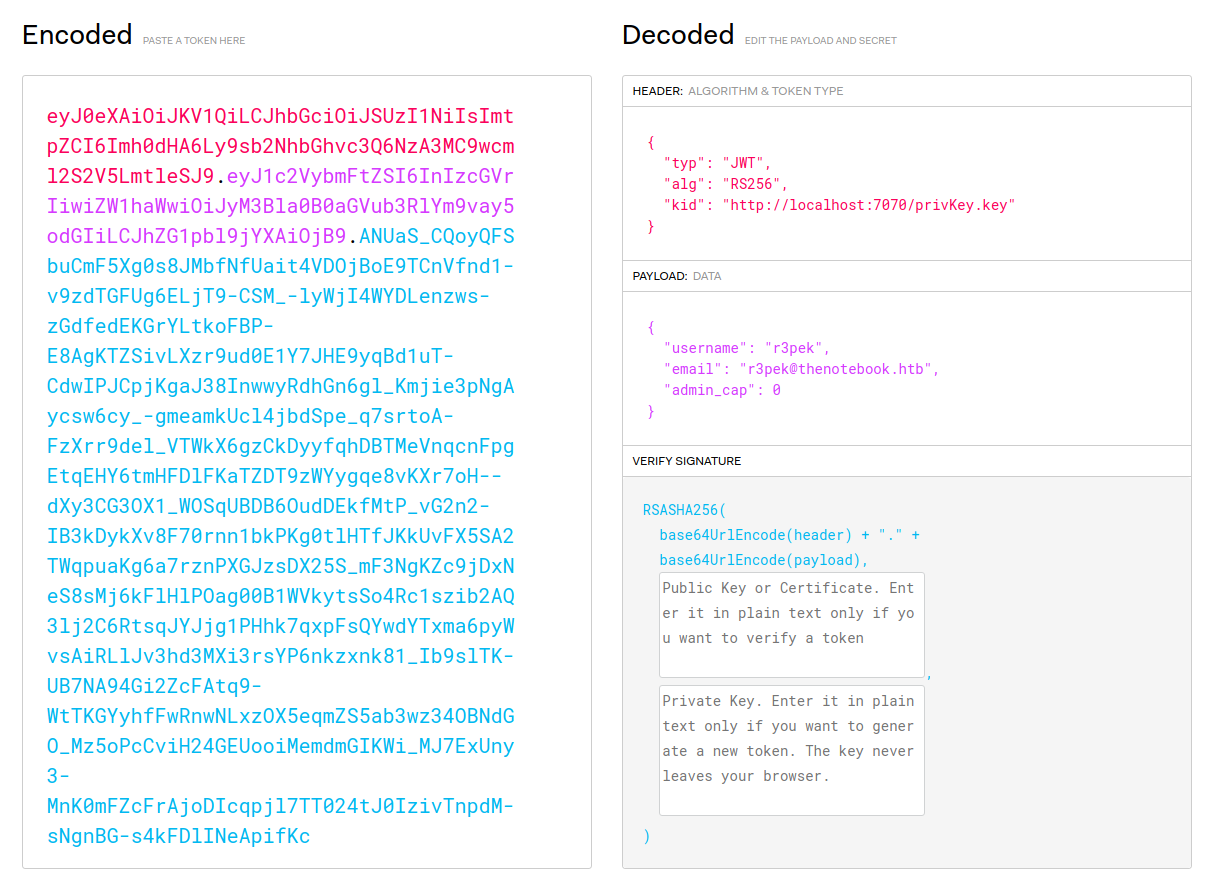The image size is (1222, 892).
Task: Click the "Decoded" heading
Action: [677, 35]
